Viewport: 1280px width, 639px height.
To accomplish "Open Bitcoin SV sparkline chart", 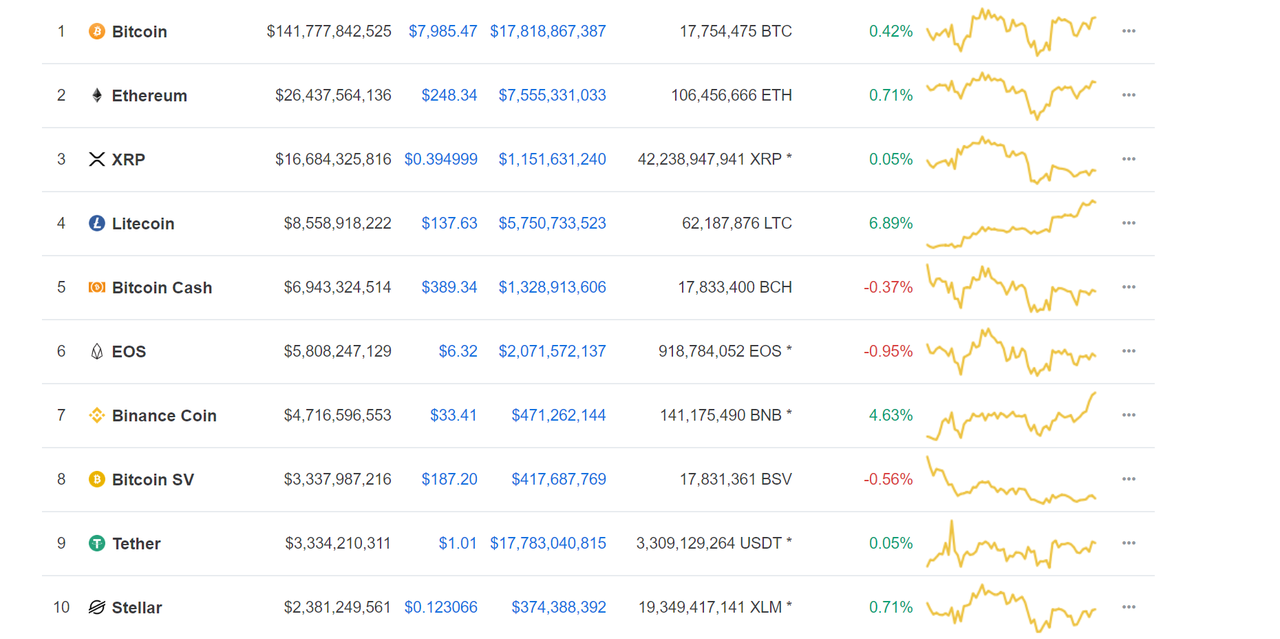I will point(1011,479).
